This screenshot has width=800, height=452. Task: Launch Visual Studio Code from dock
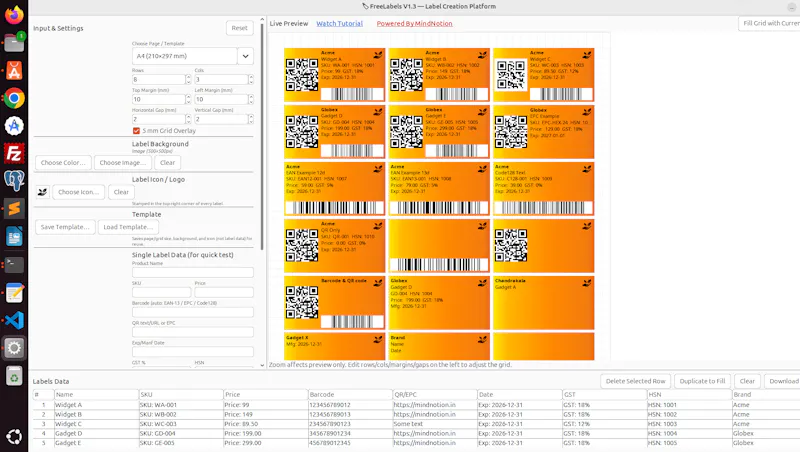tap(14, 320)
